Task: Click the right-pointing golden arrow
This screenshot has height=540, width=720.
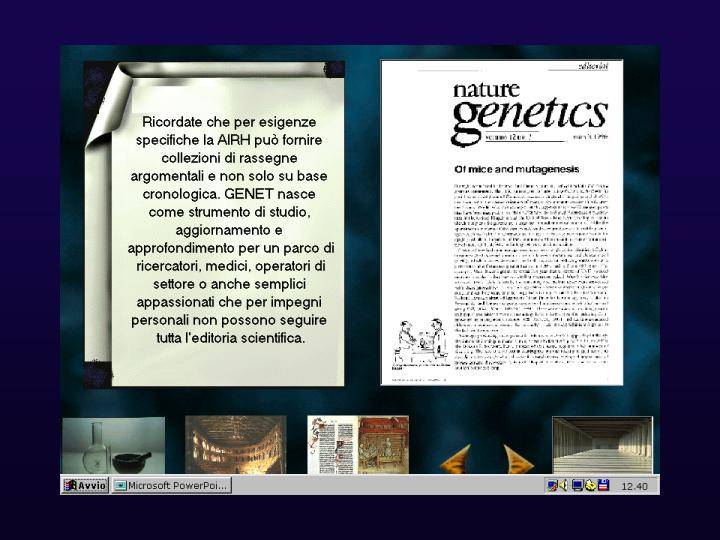Action: [518, 459]
